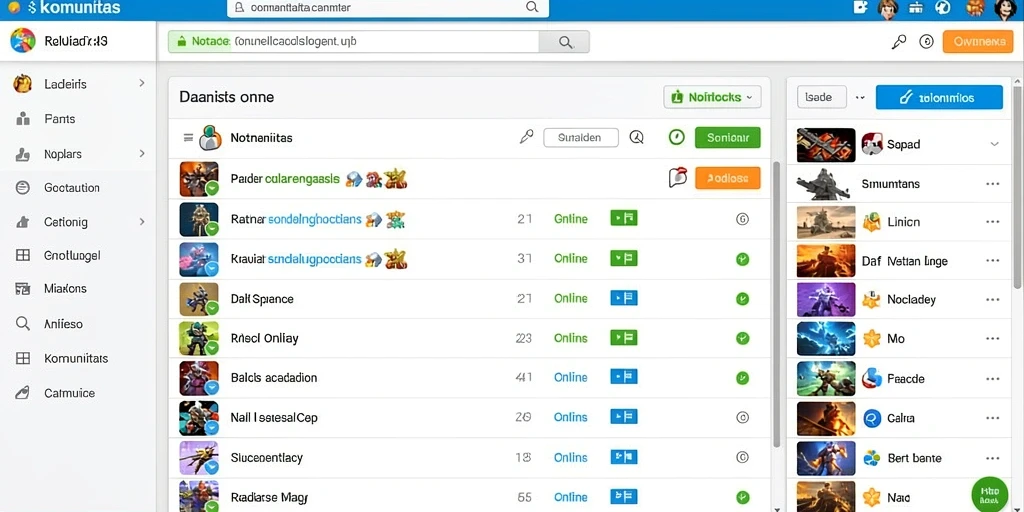
Task: Toggle the status circle in Ratner row
Action: click(x=742, y=219)
